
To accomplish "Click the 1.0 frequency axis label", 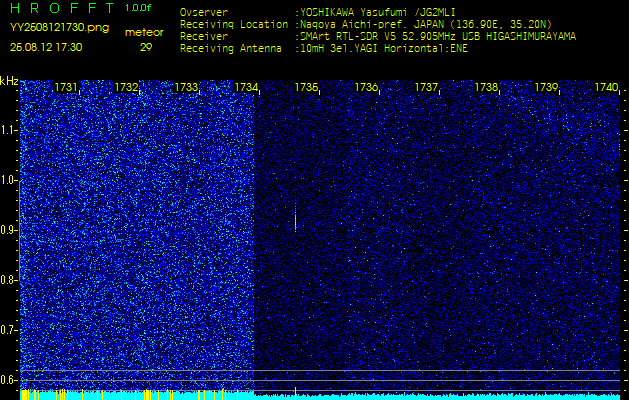I will pos(8,180).
